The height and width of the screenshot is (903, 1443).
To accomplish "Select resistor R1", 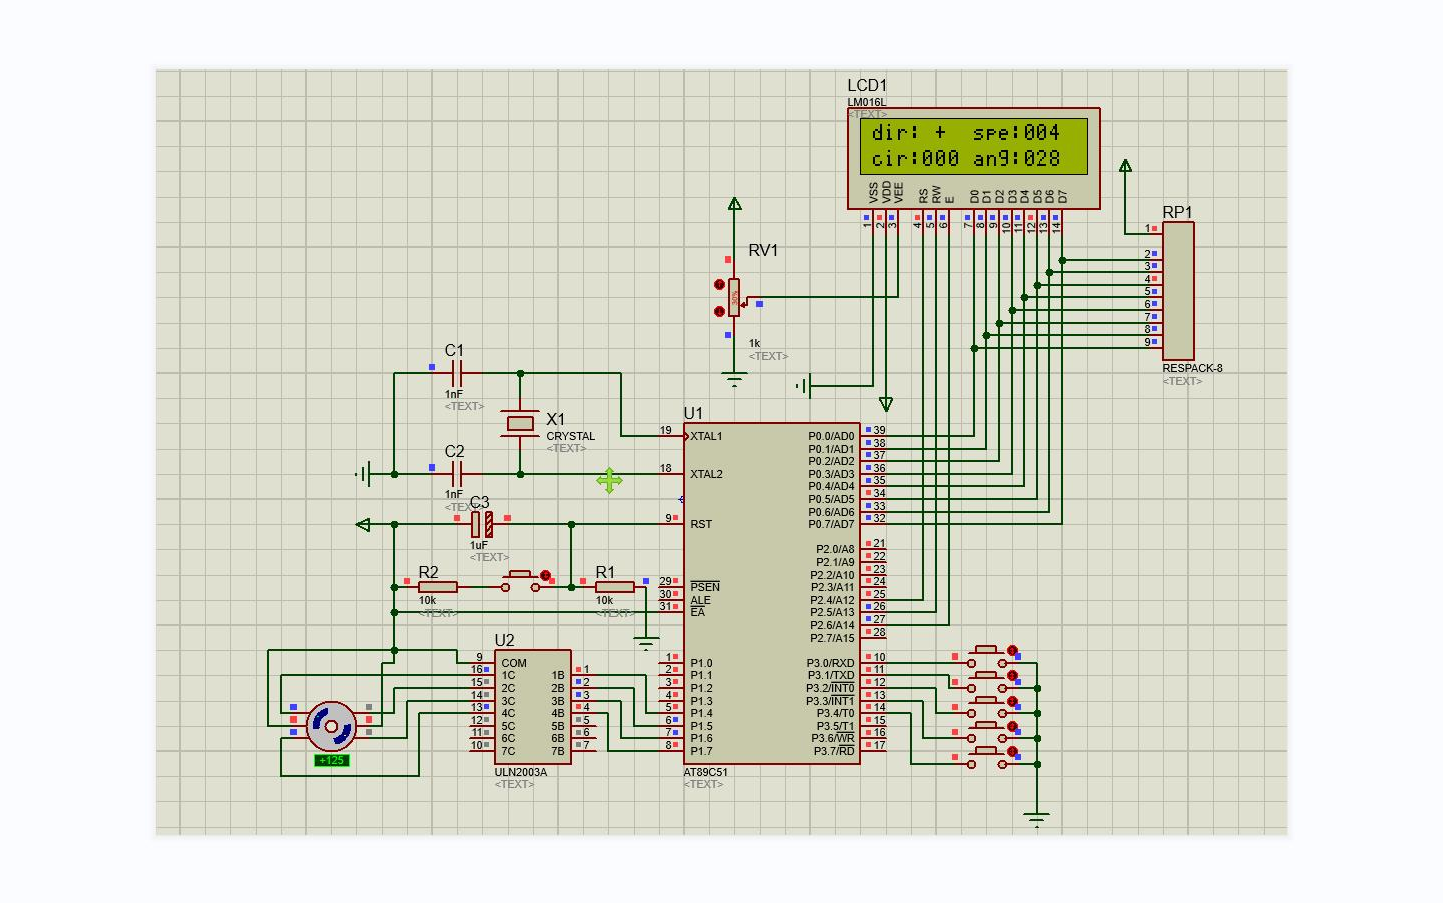I will click(614, 587).
